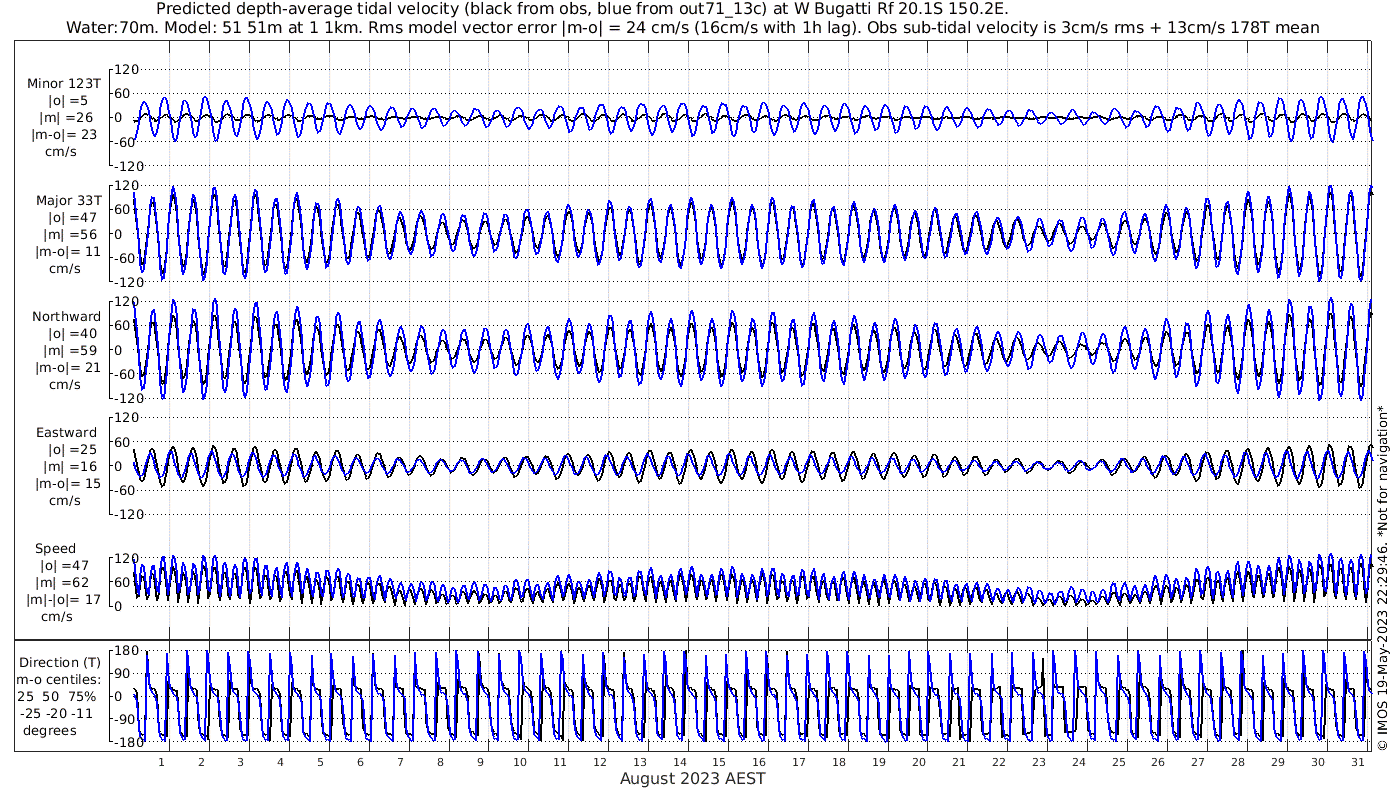The image size is (1400, 800).
Task: Click the "Speed" panel label
Action: pos(55,549)
